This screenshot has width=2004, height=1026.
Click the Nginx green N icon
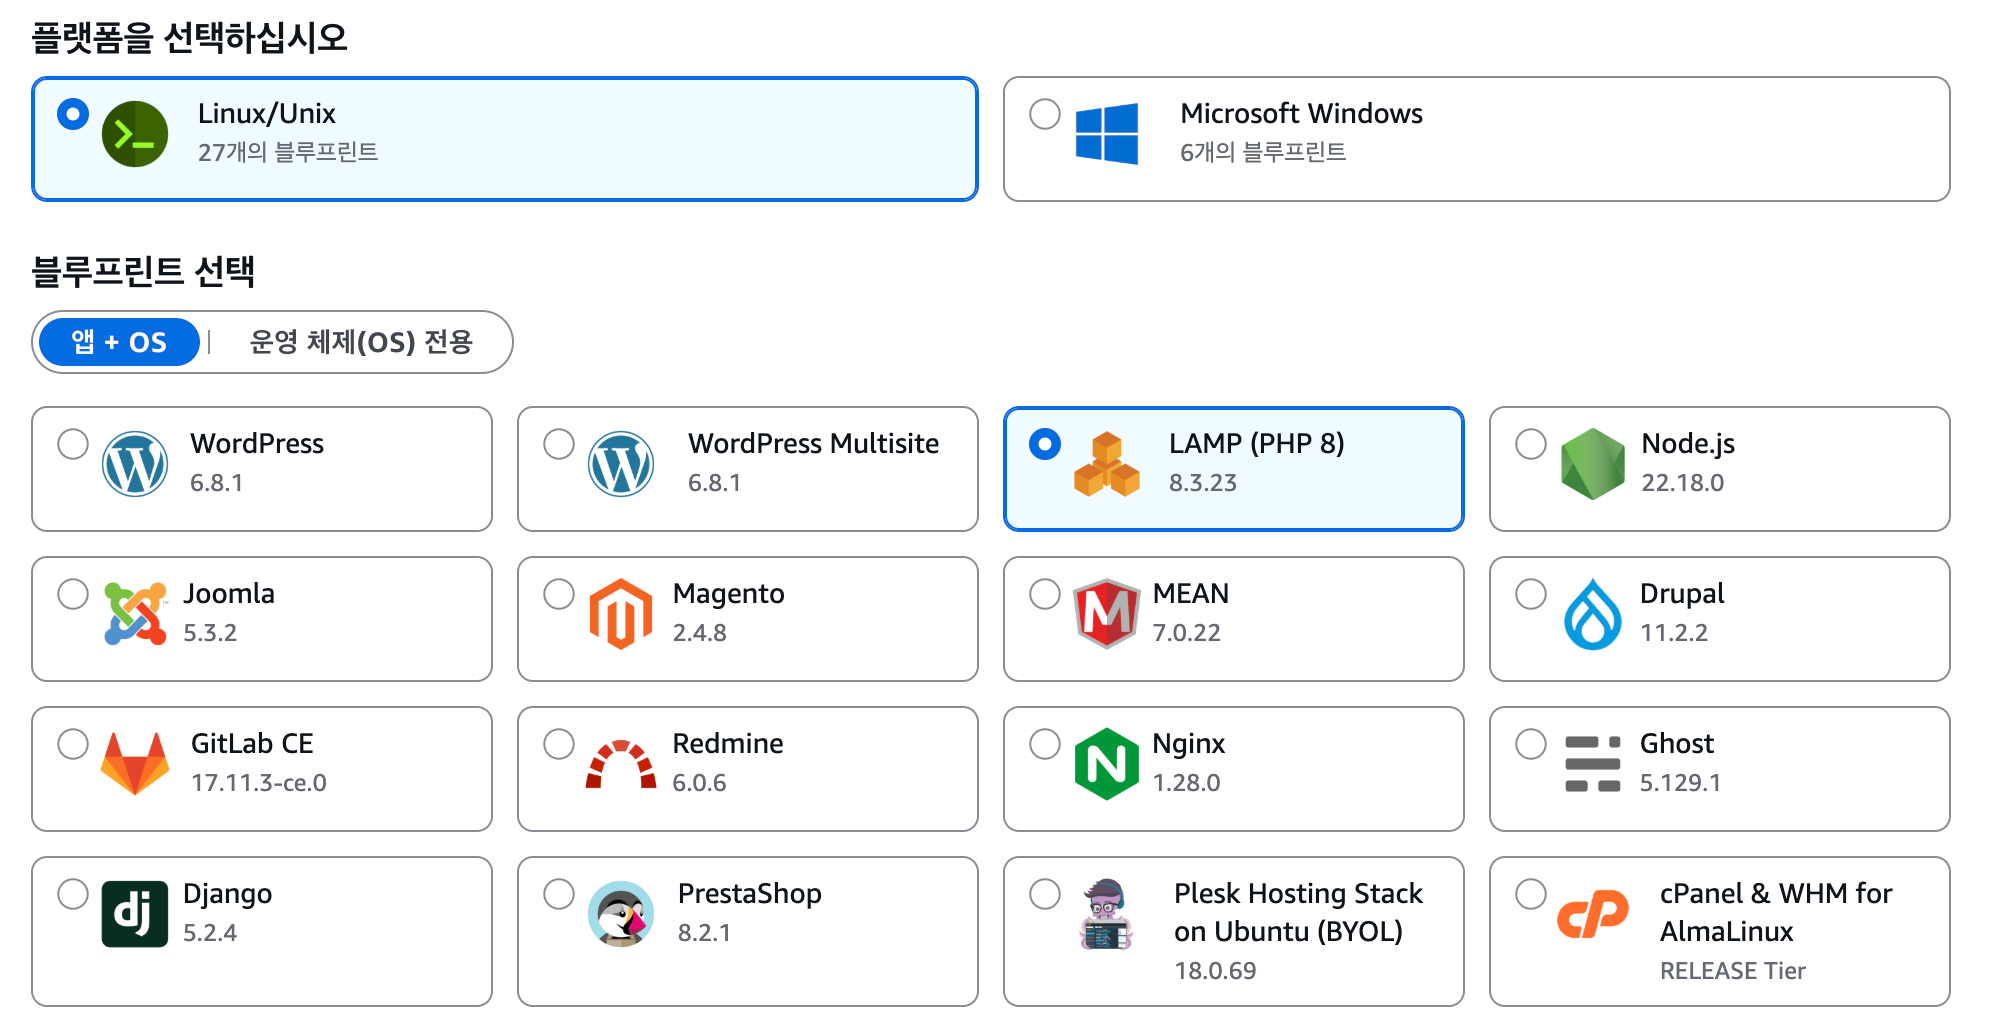[x=1107, y=764]
